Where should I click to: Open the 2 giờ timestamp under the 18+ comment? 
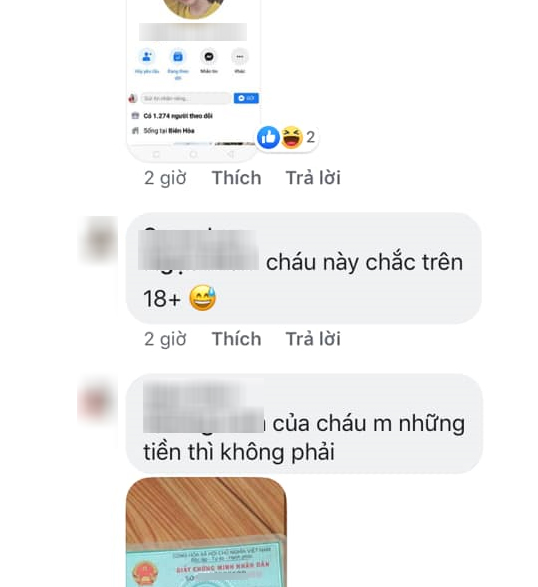[x=165, y=339]
